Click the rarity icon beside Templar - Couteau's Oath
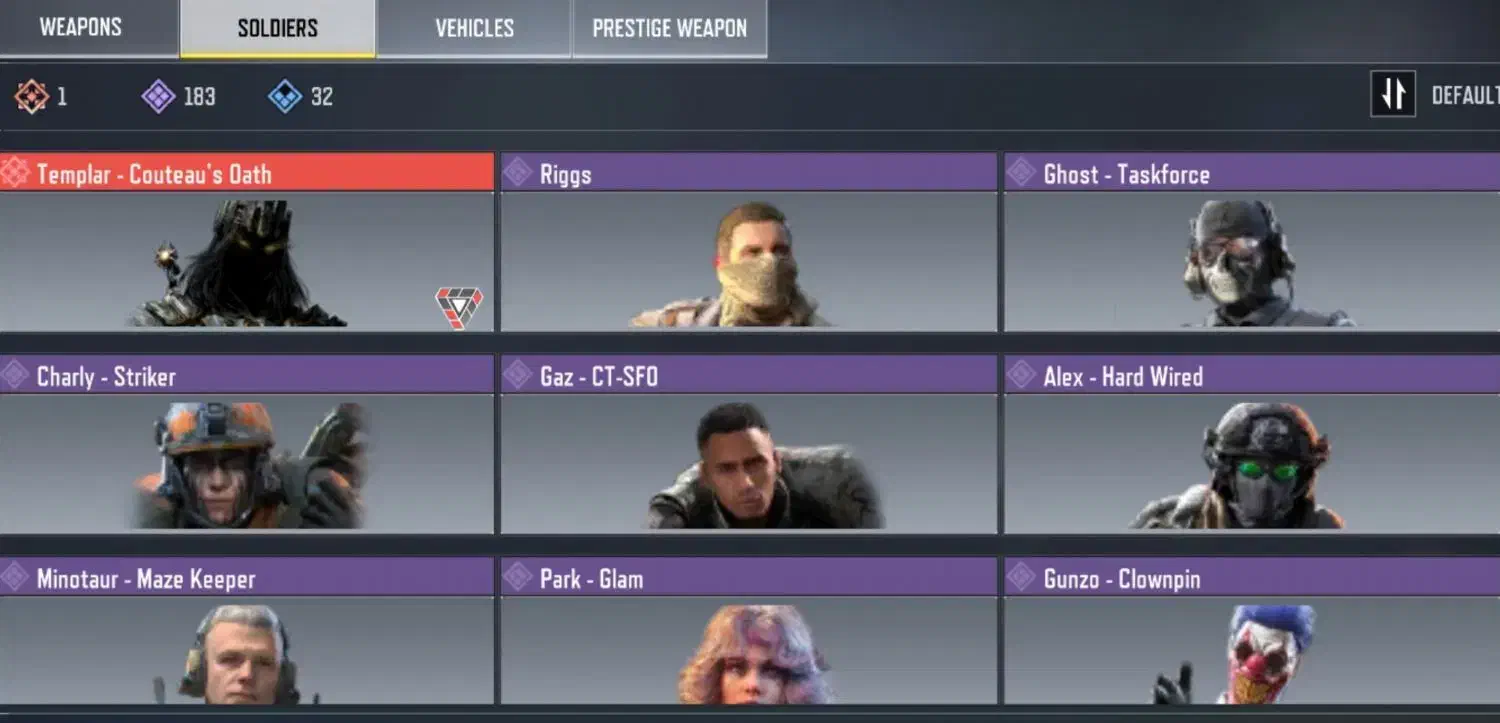Viewport: 1500px width, 723px height. [x=15, y=173]
